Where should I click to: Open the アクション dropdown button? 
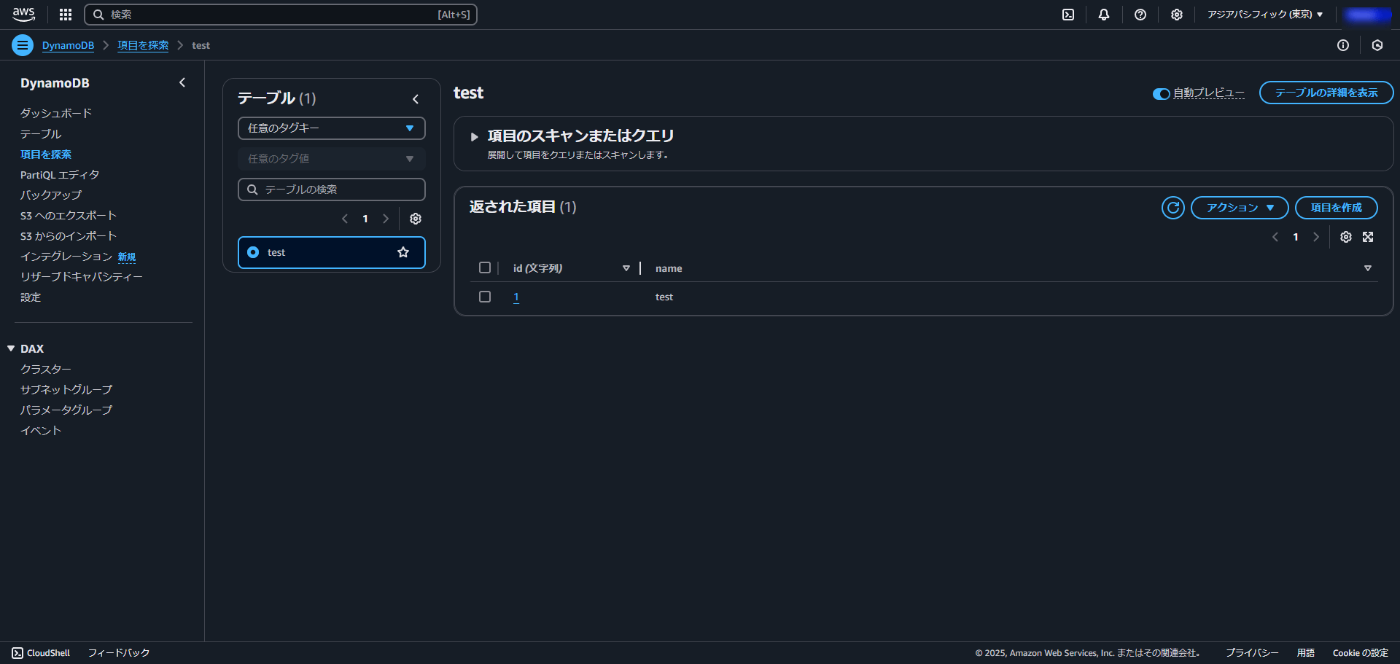[1239, 207]
